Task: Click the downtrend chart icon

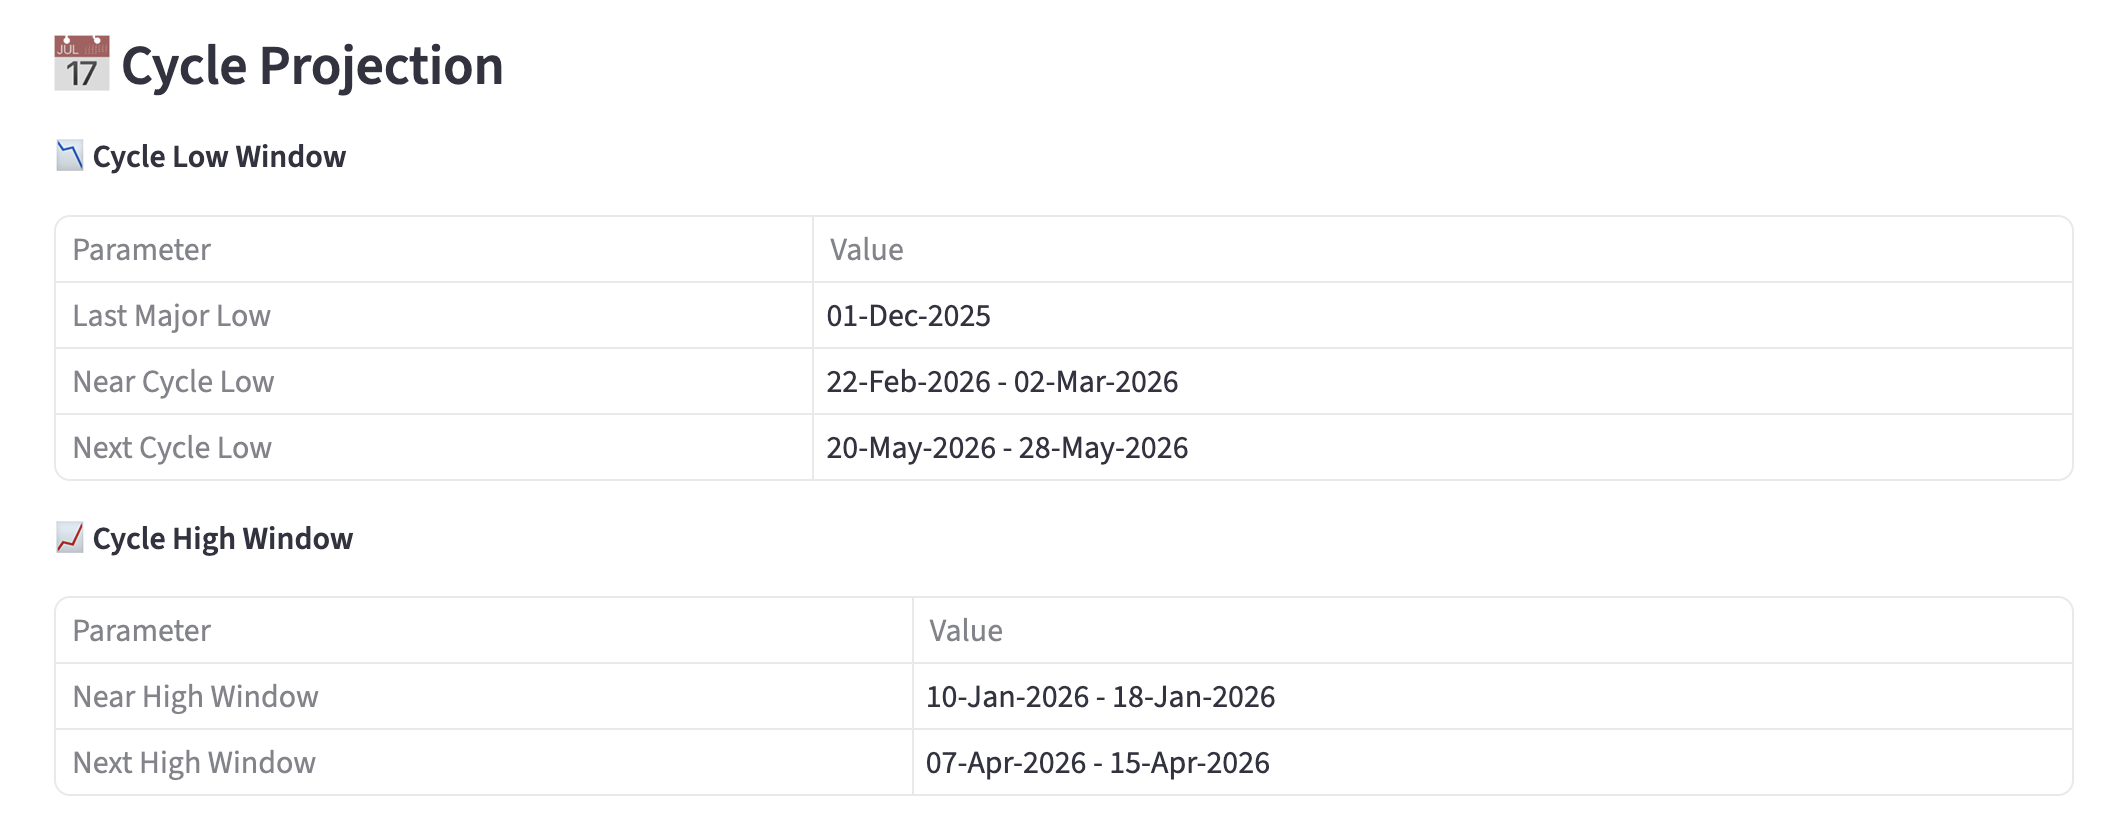Action: click(69, 156)
